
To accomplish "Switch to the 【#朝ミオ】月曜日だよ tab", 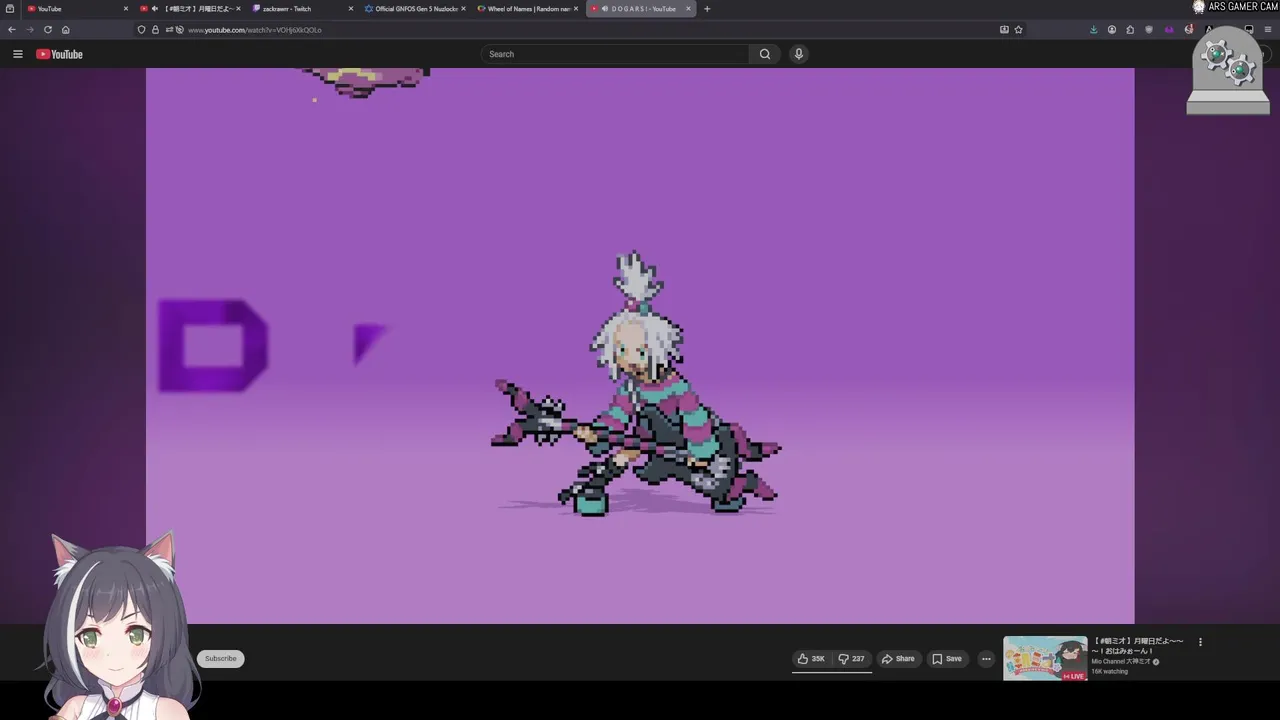I will pyautogui.click(x=190, y=9).
